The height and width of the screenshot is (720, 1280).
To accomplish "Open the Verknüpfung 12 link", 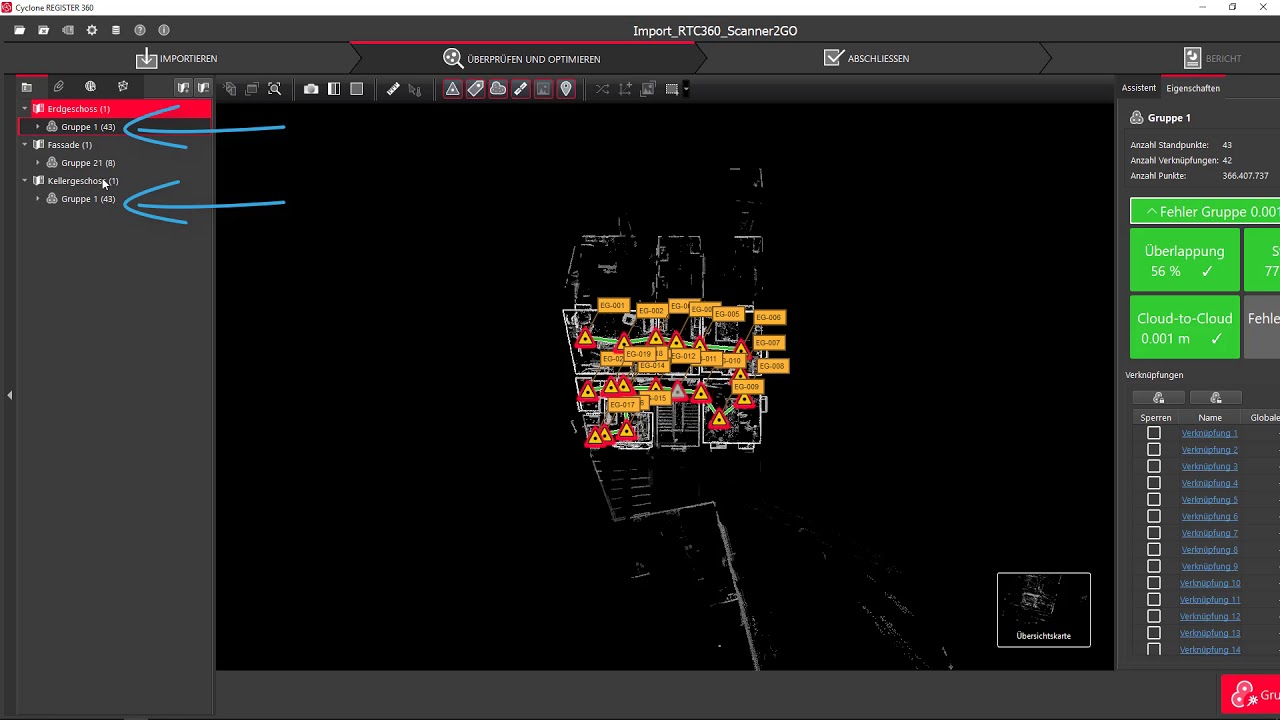I will pyautogui.click(x=1210, y=616).
